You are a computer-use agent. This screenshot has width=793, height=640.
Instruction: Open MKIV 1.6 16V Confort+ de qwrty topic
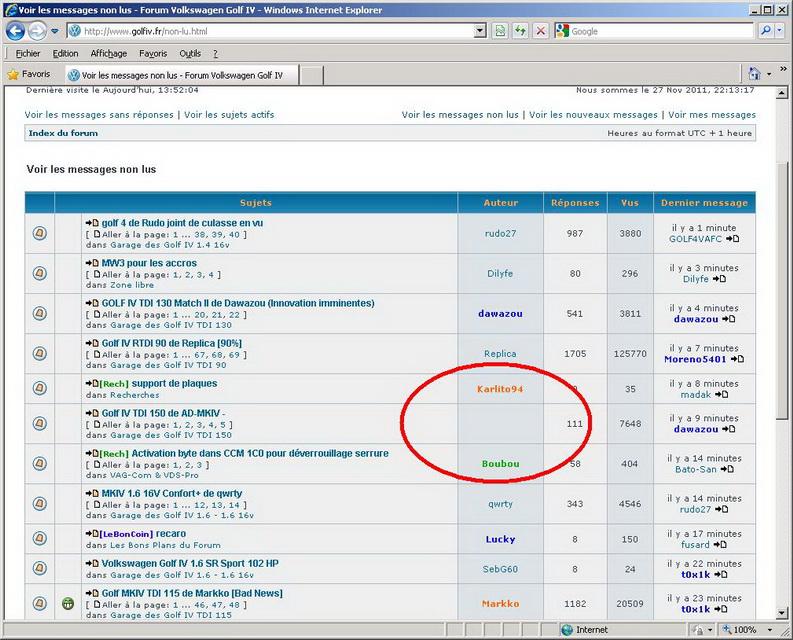click(172, 493)
